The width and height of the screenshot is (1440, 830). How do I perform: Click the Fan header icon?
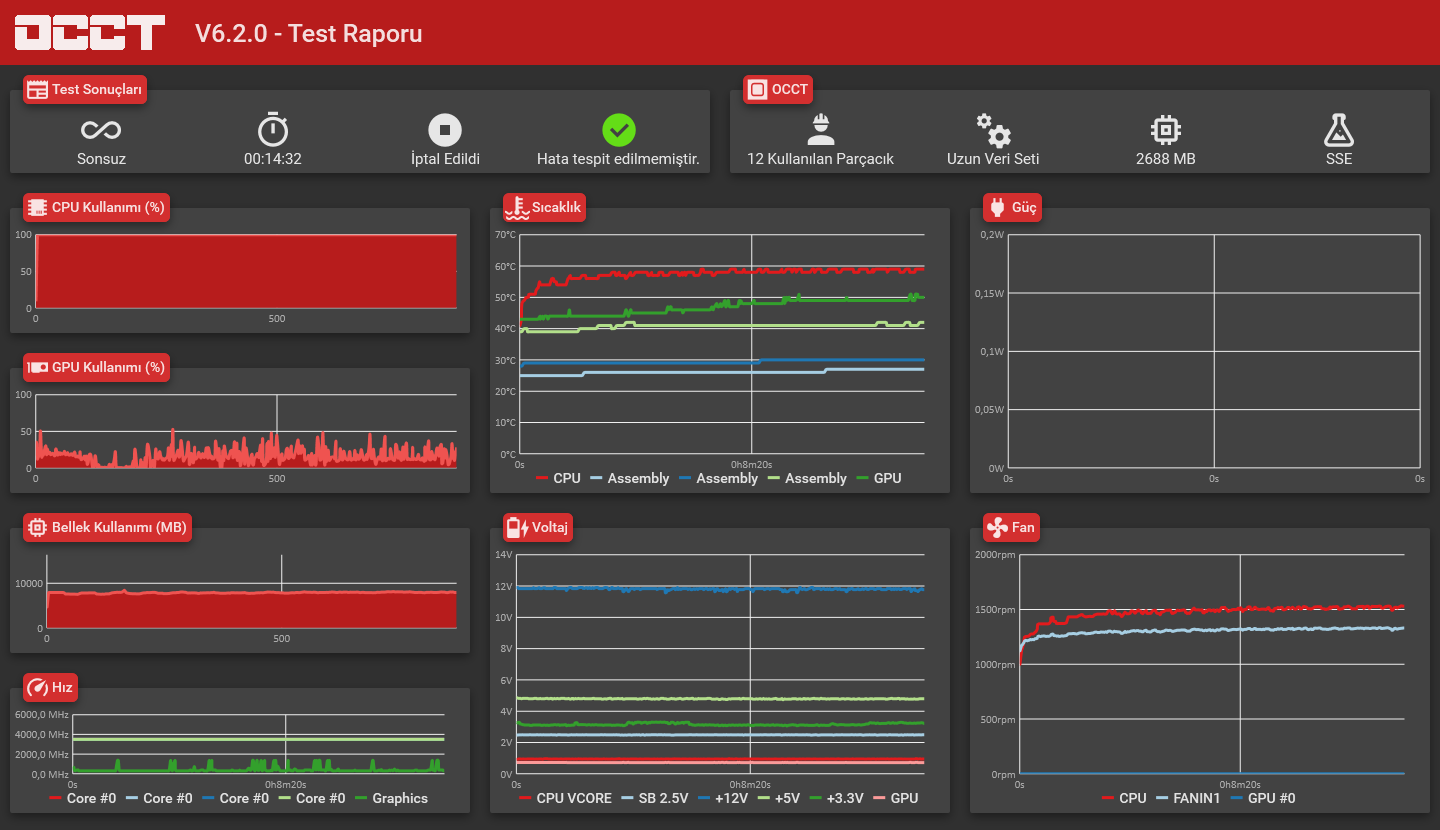(x=997, y=527)
